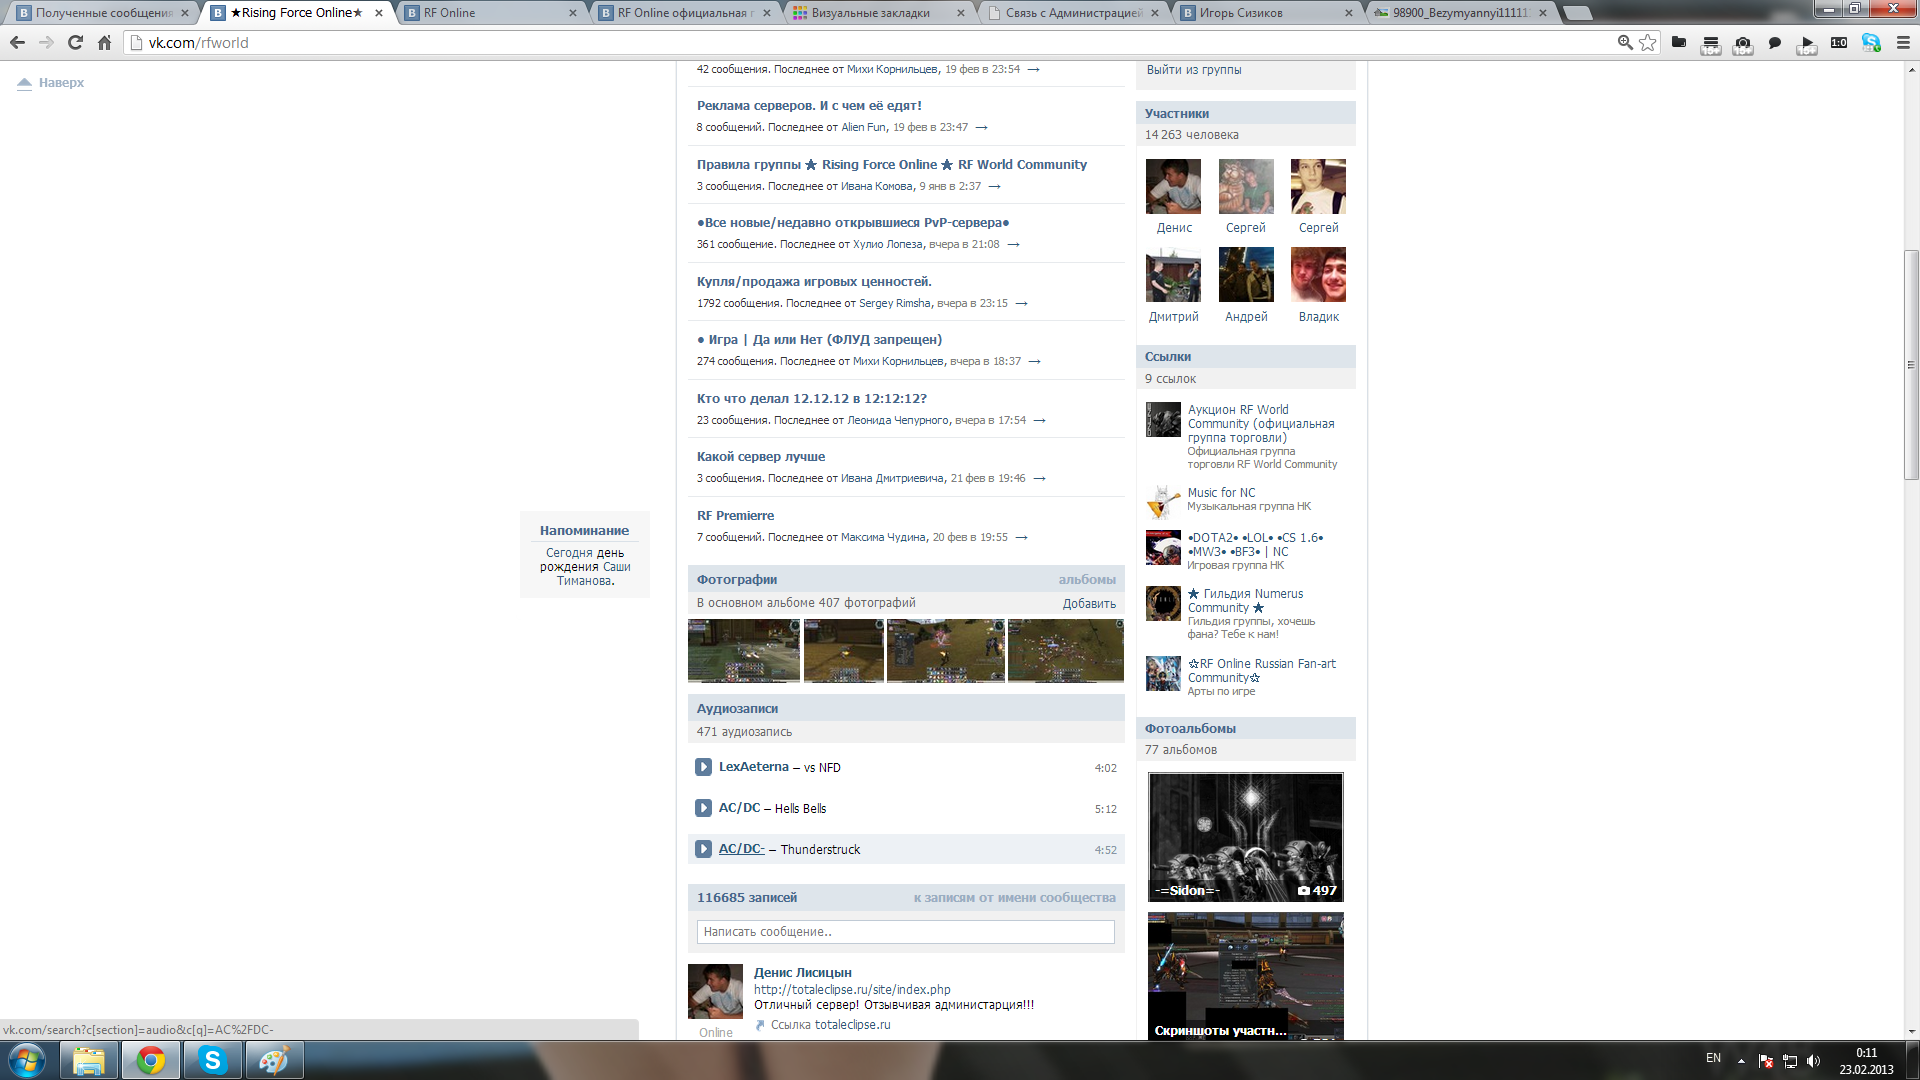Open Участники members section header
The width and height of the screenshot is (1920, 1080).
pos(1246,113)
